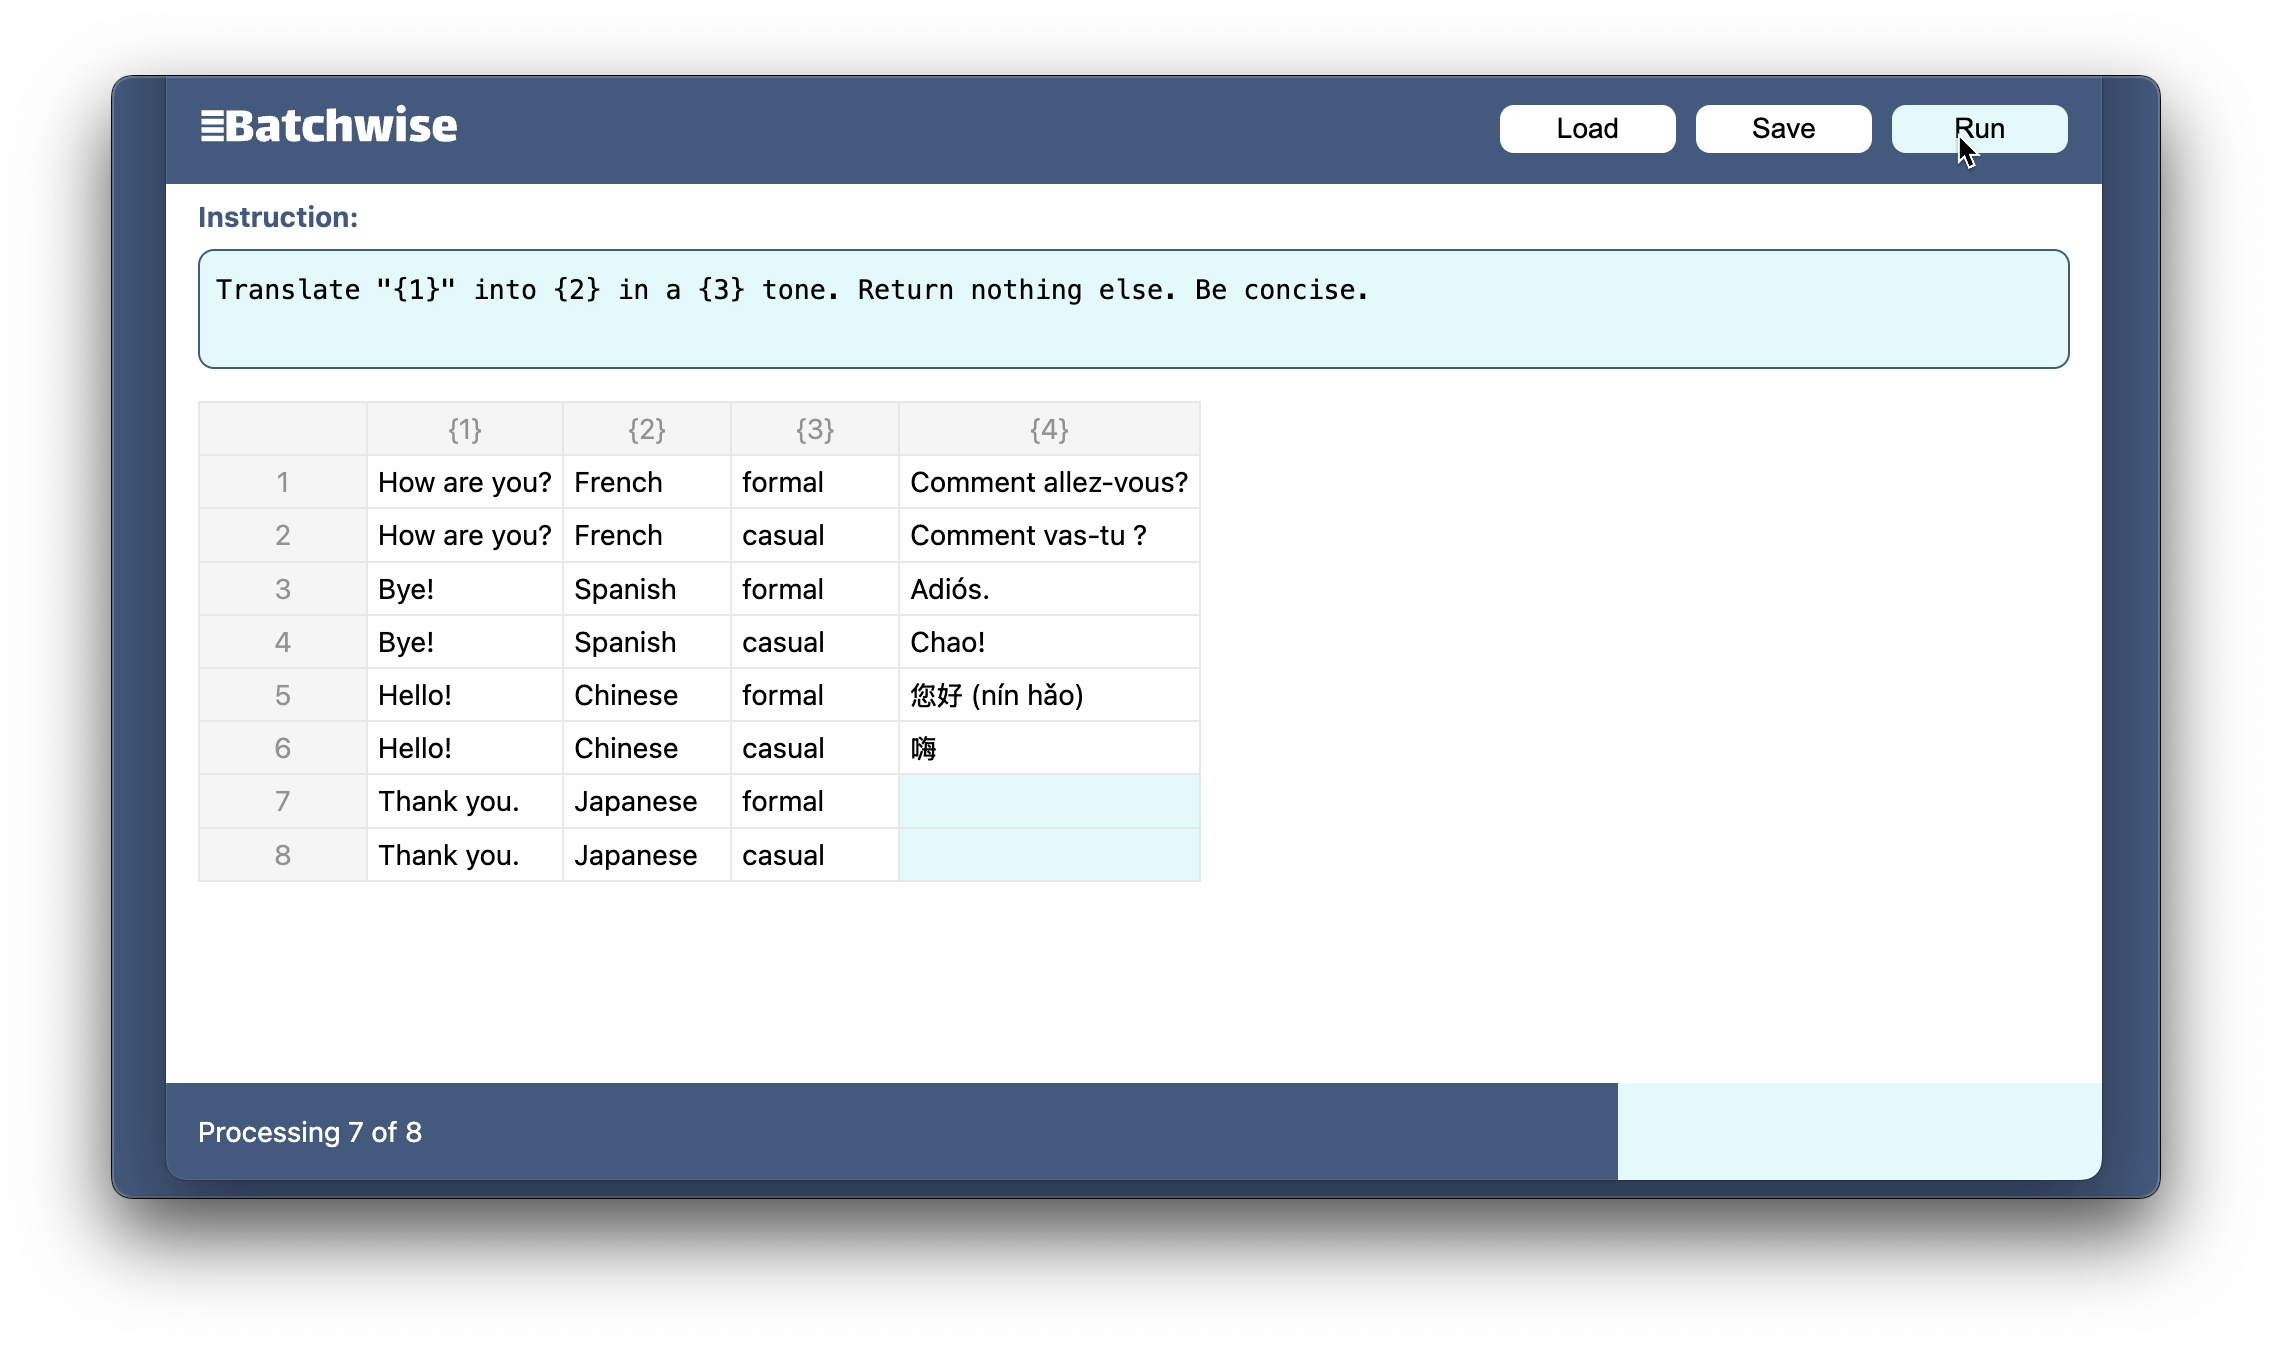Viewport: 2272px width, 1346px height.
Task: Click the Run button
Action: coord(1978,129)
